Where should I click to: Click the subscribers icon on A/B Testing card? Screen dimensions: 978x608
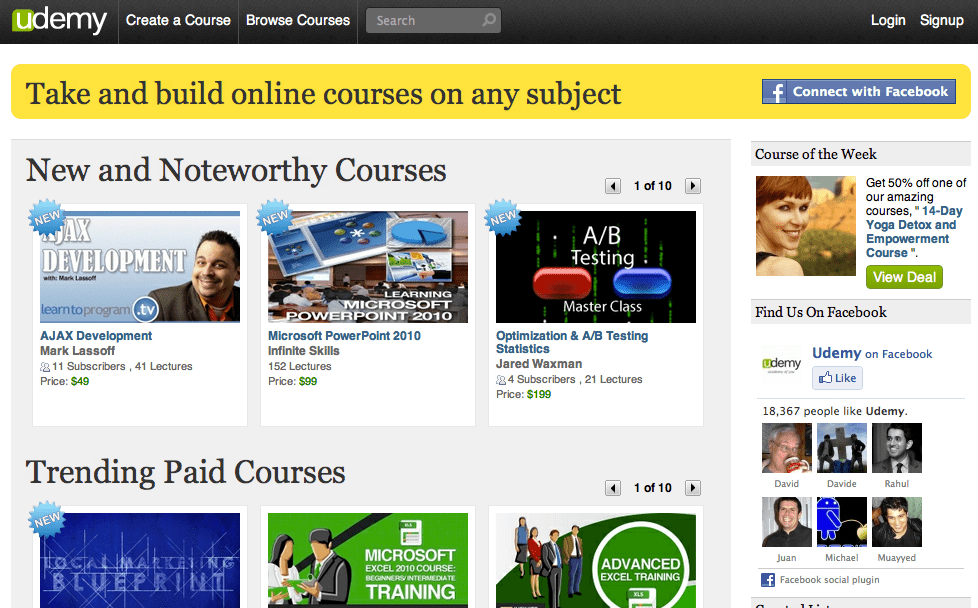pos(501,380)
